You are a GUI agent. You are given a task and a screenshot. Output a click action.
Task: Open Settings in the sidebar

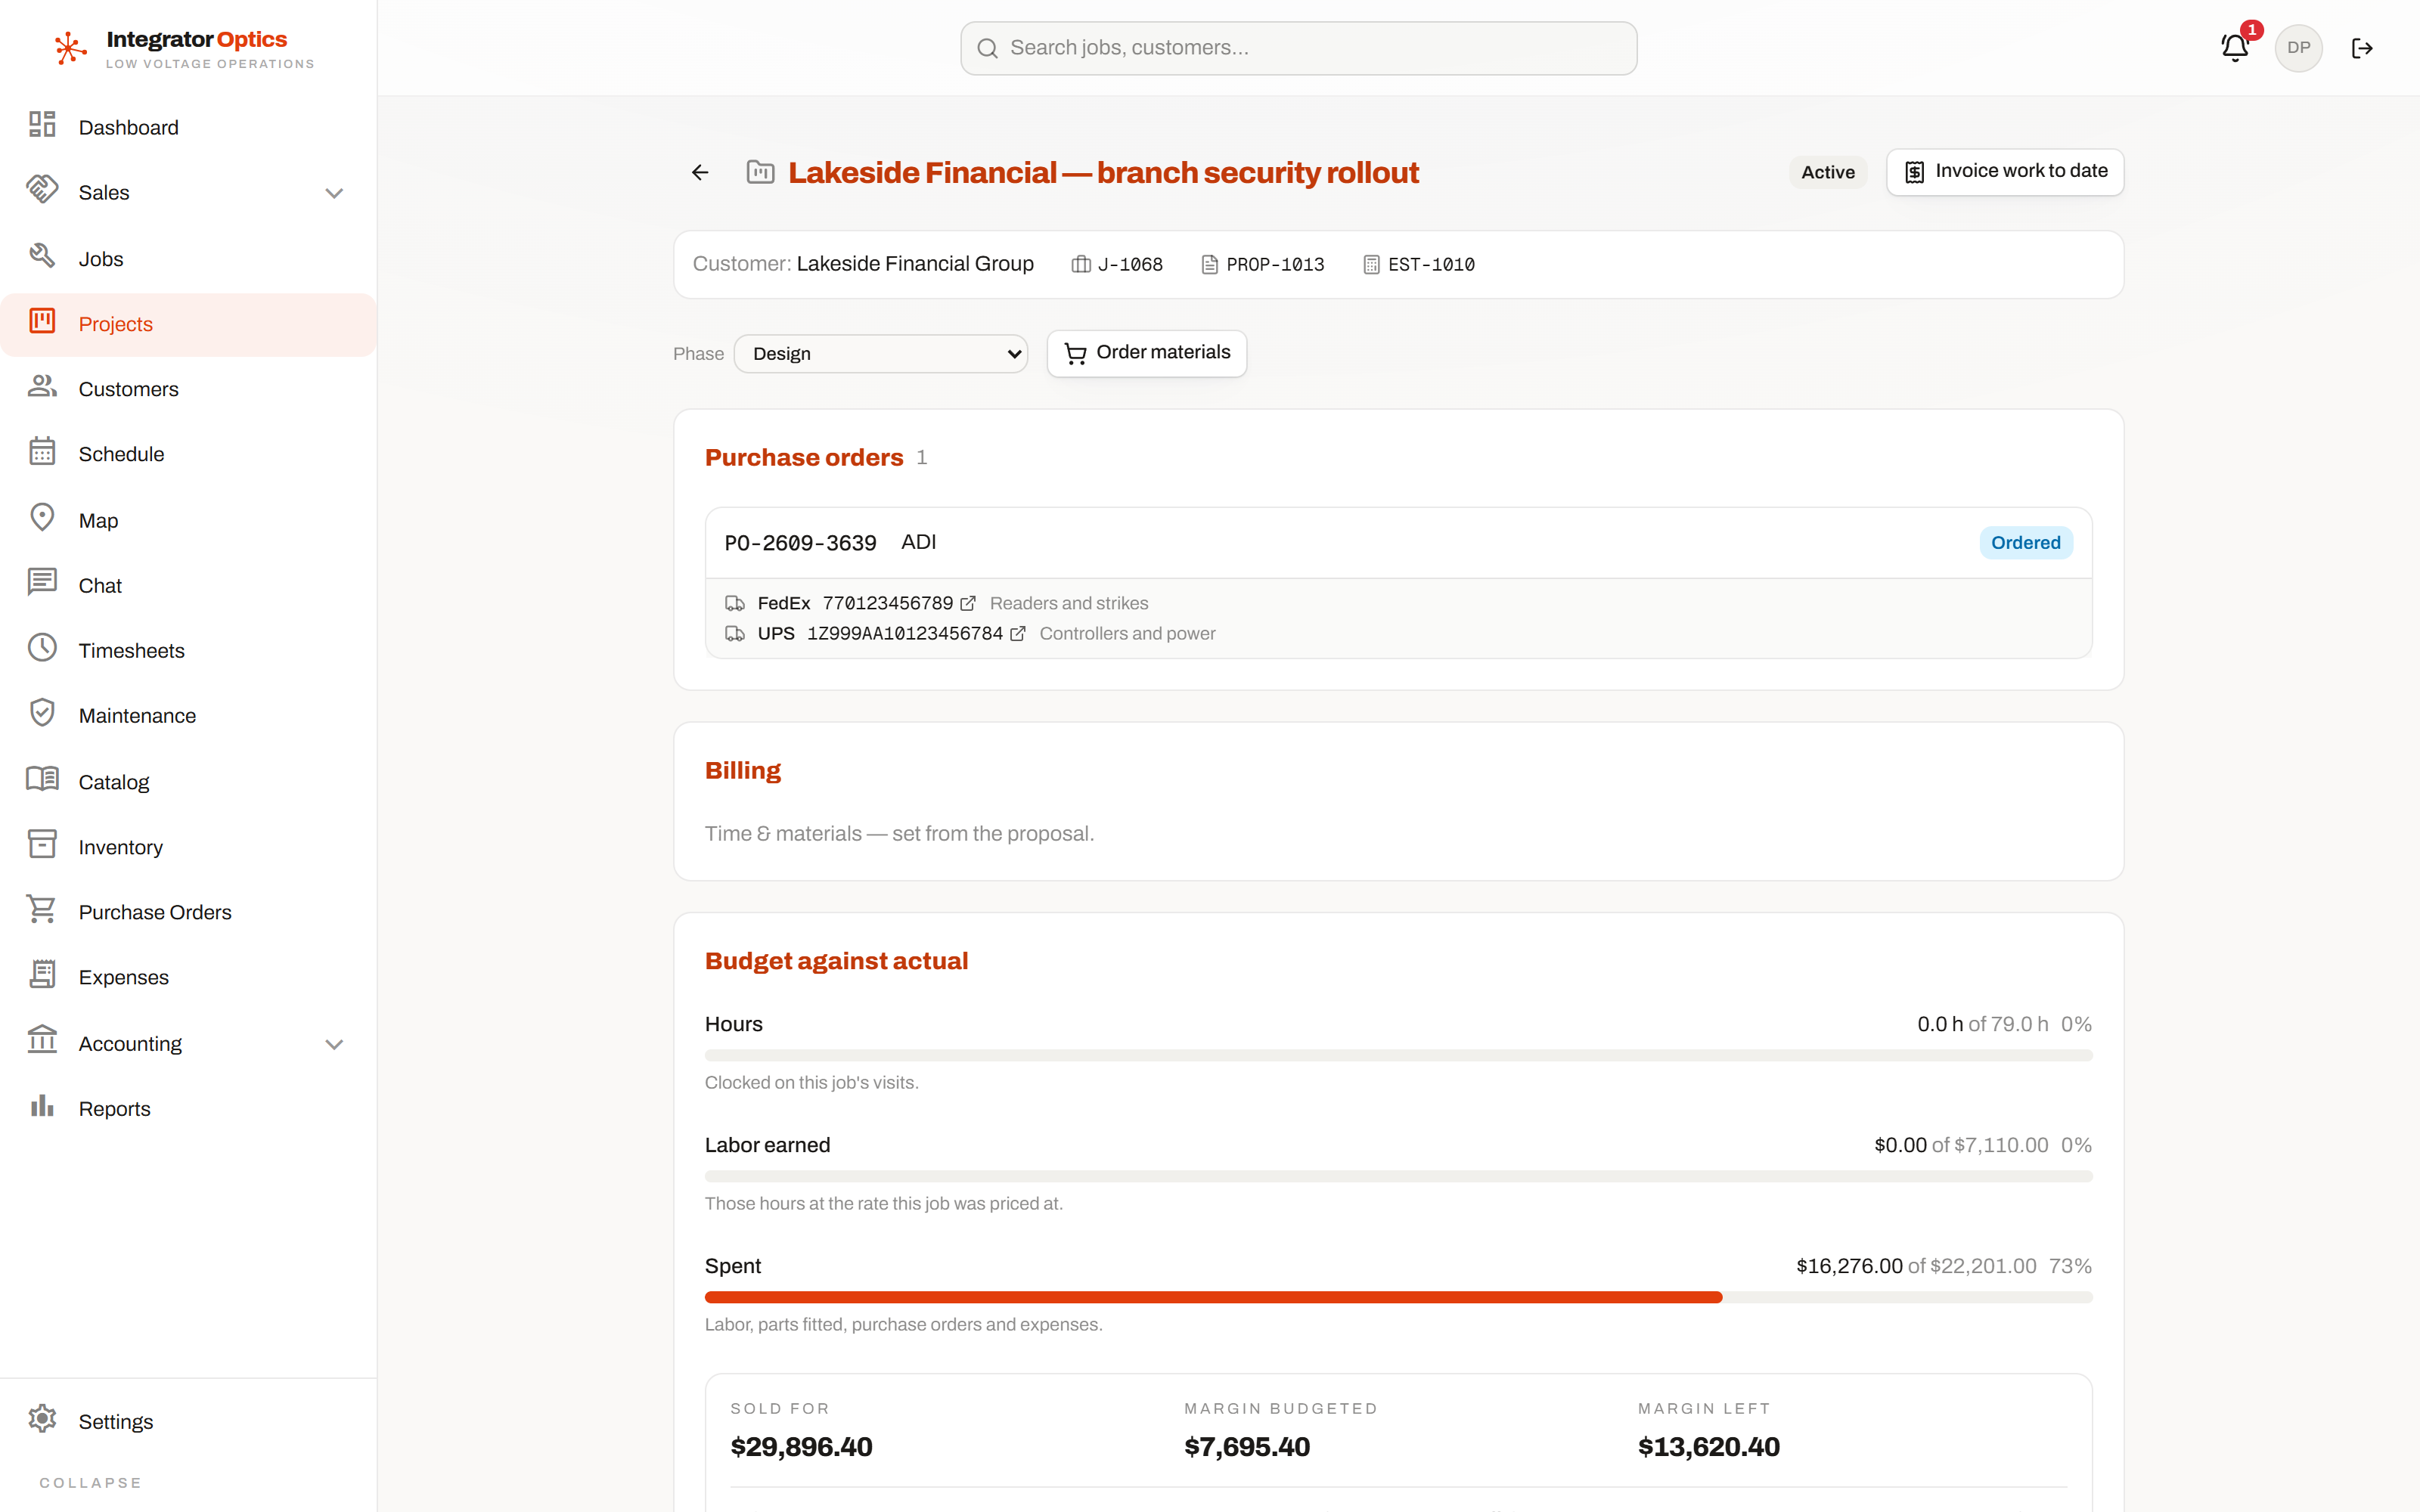[188, 1421]
